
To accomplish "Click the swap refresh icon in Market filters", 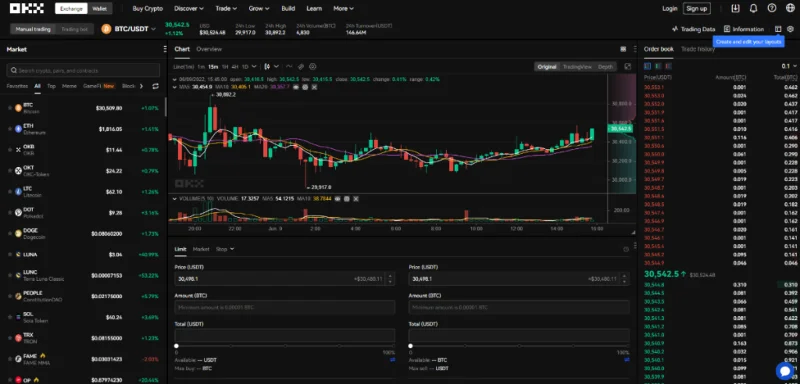I will coord(156,86).
